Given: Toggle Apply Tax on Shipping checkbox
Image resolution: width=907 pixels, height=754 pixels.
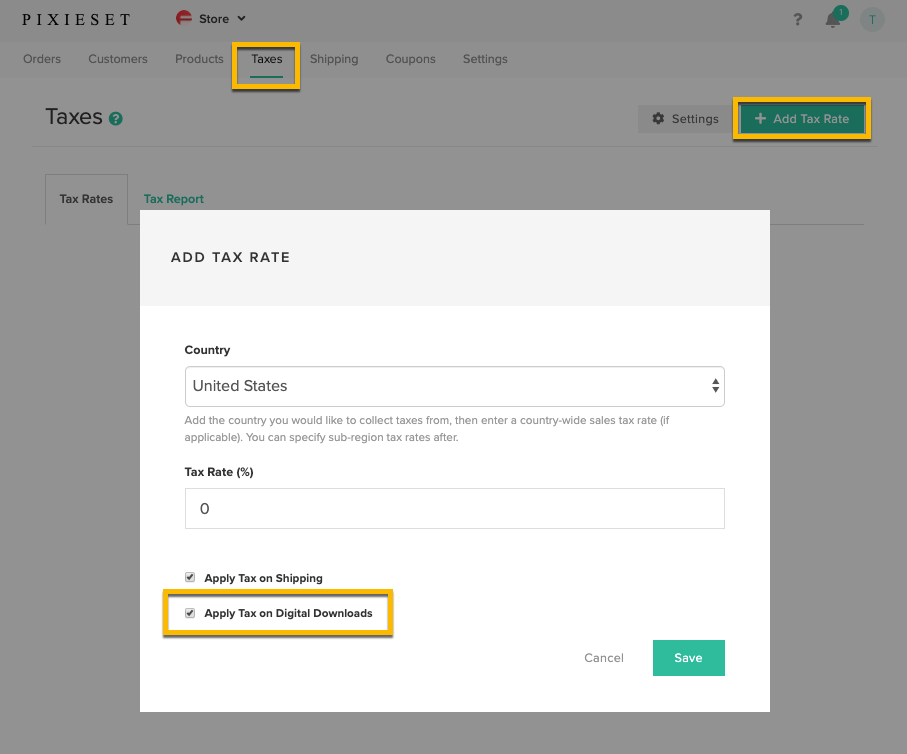Looking at the screenshot, I should 190,578.
